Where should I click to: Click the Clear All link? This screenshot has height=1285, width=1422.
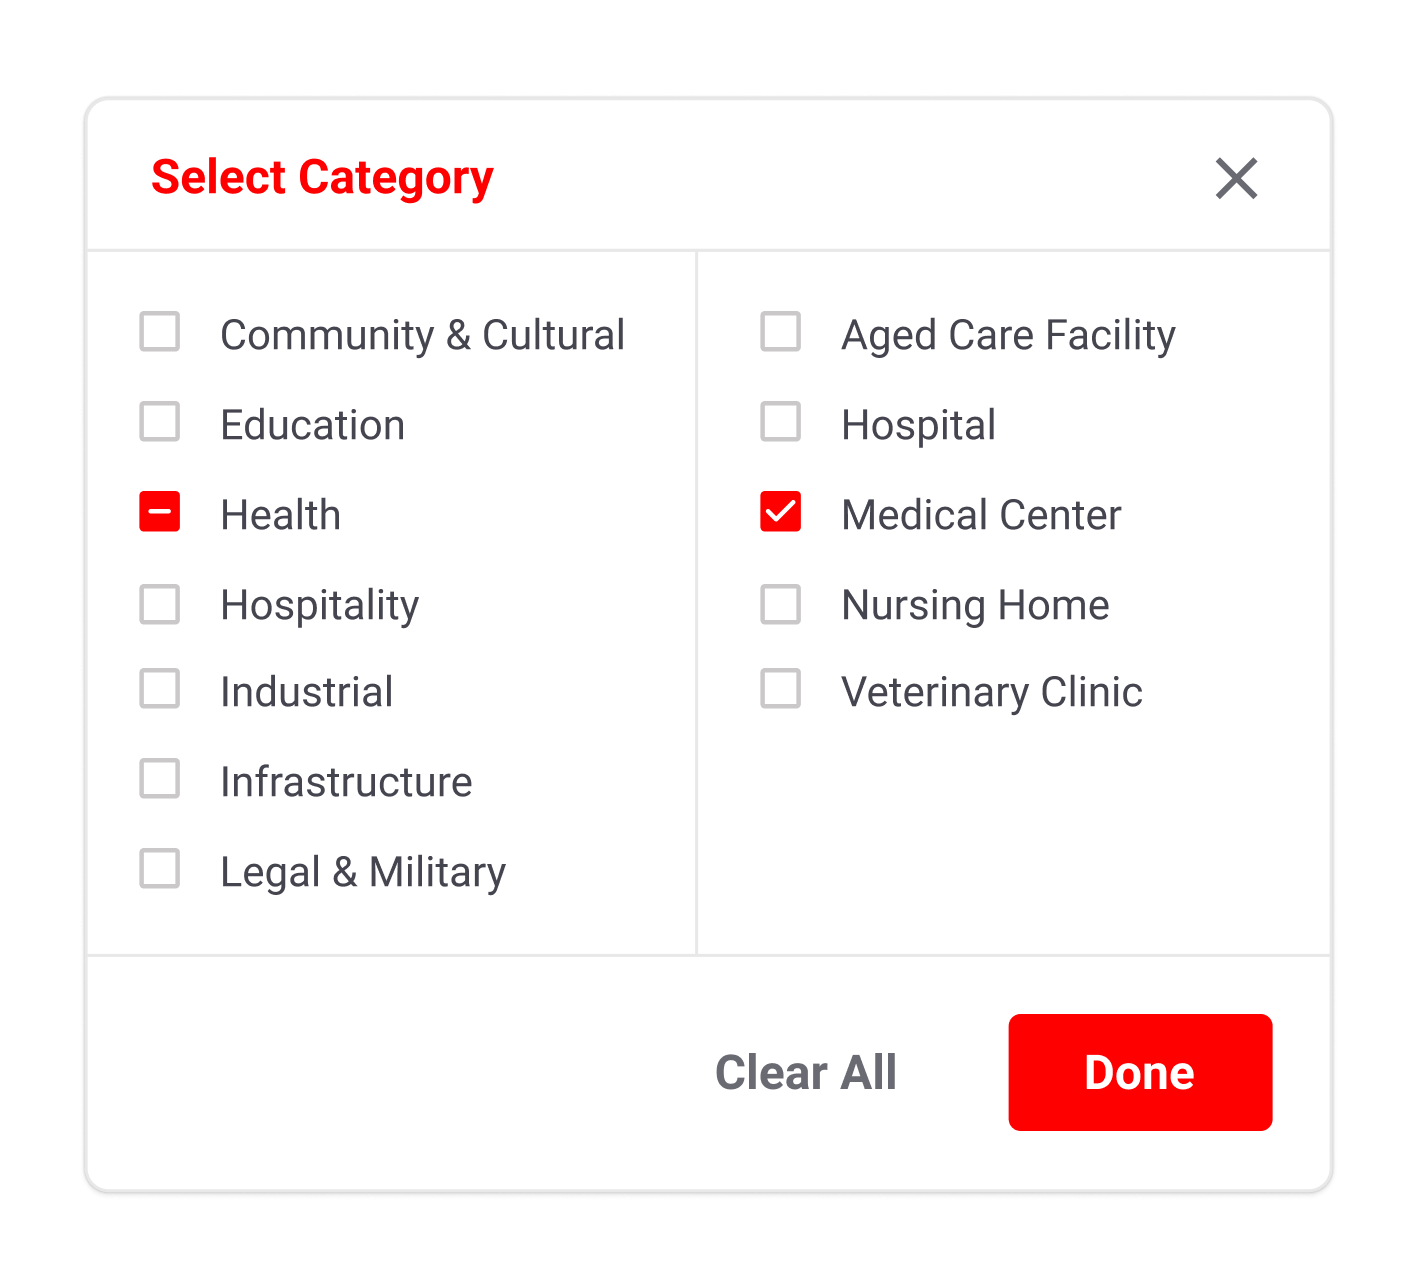point(805,1071)
